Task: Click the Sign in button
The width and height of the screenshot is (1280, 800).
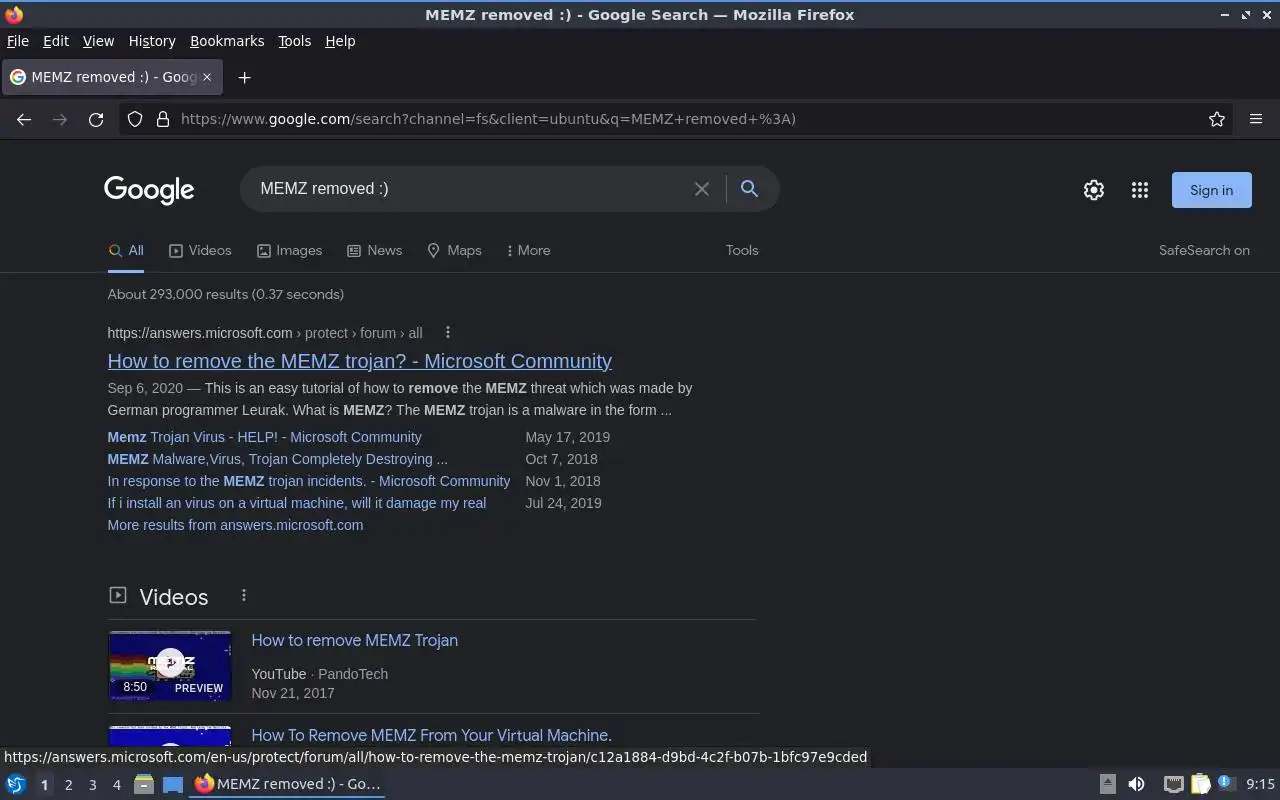Action: pos(1211,190)
